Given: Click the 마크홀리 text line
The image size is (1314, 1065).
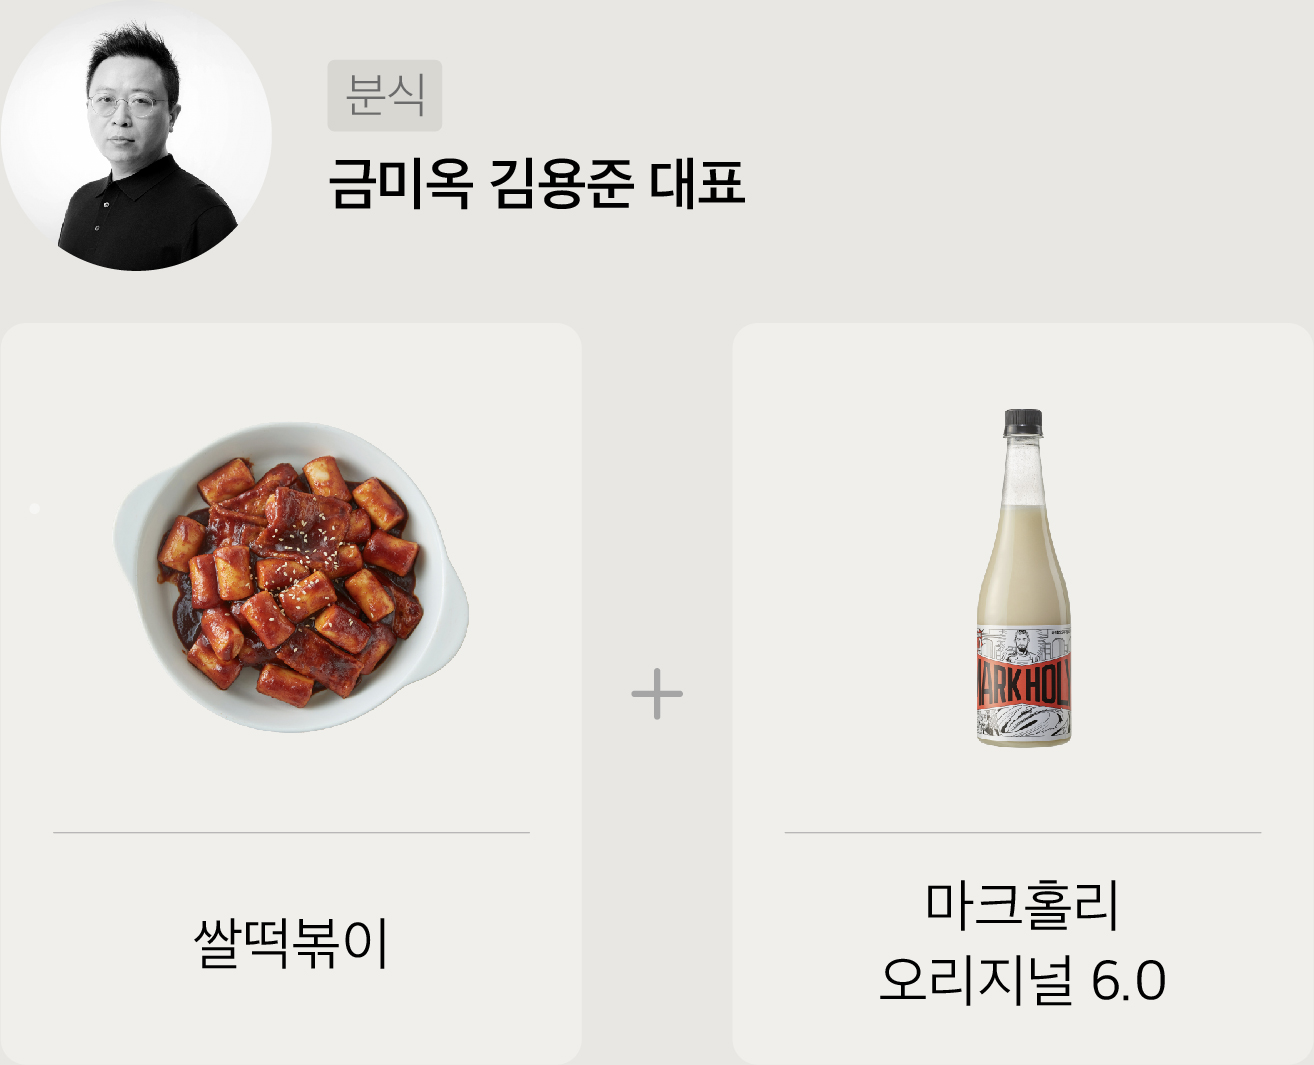Looking at the screenshot, I should tap(1023, 904).
